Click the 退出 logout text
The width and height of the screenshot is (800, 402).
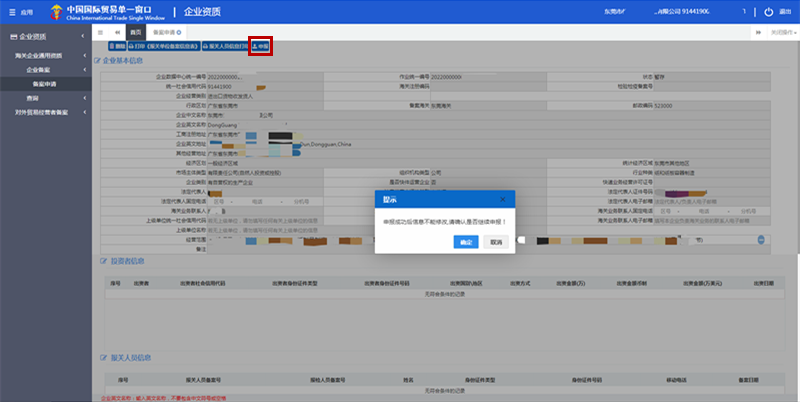pos(785,12)
